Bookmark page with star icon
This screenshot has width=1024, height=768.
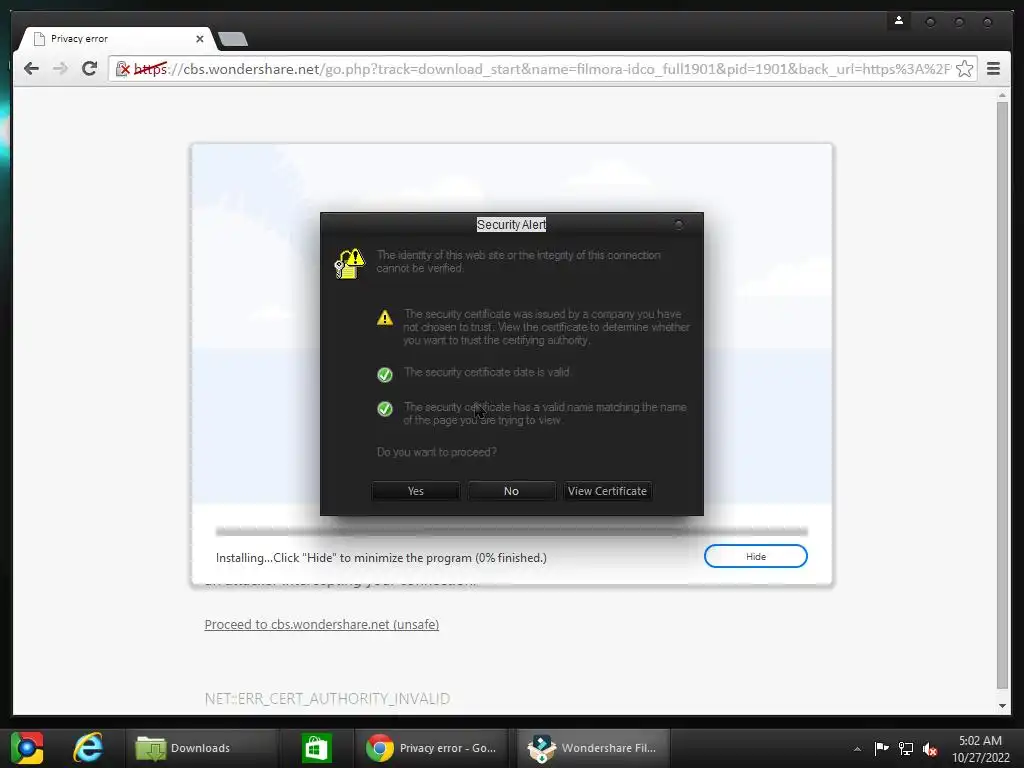(965, 69)
